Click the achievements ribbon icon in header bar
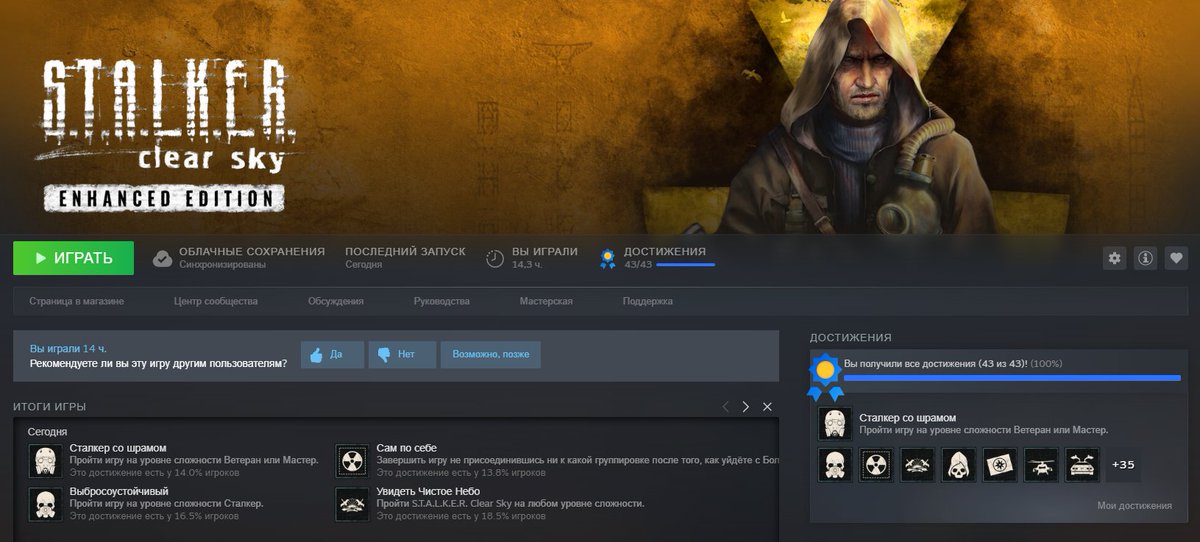Screen dimensions: 1200x542 tap(607, 259)
